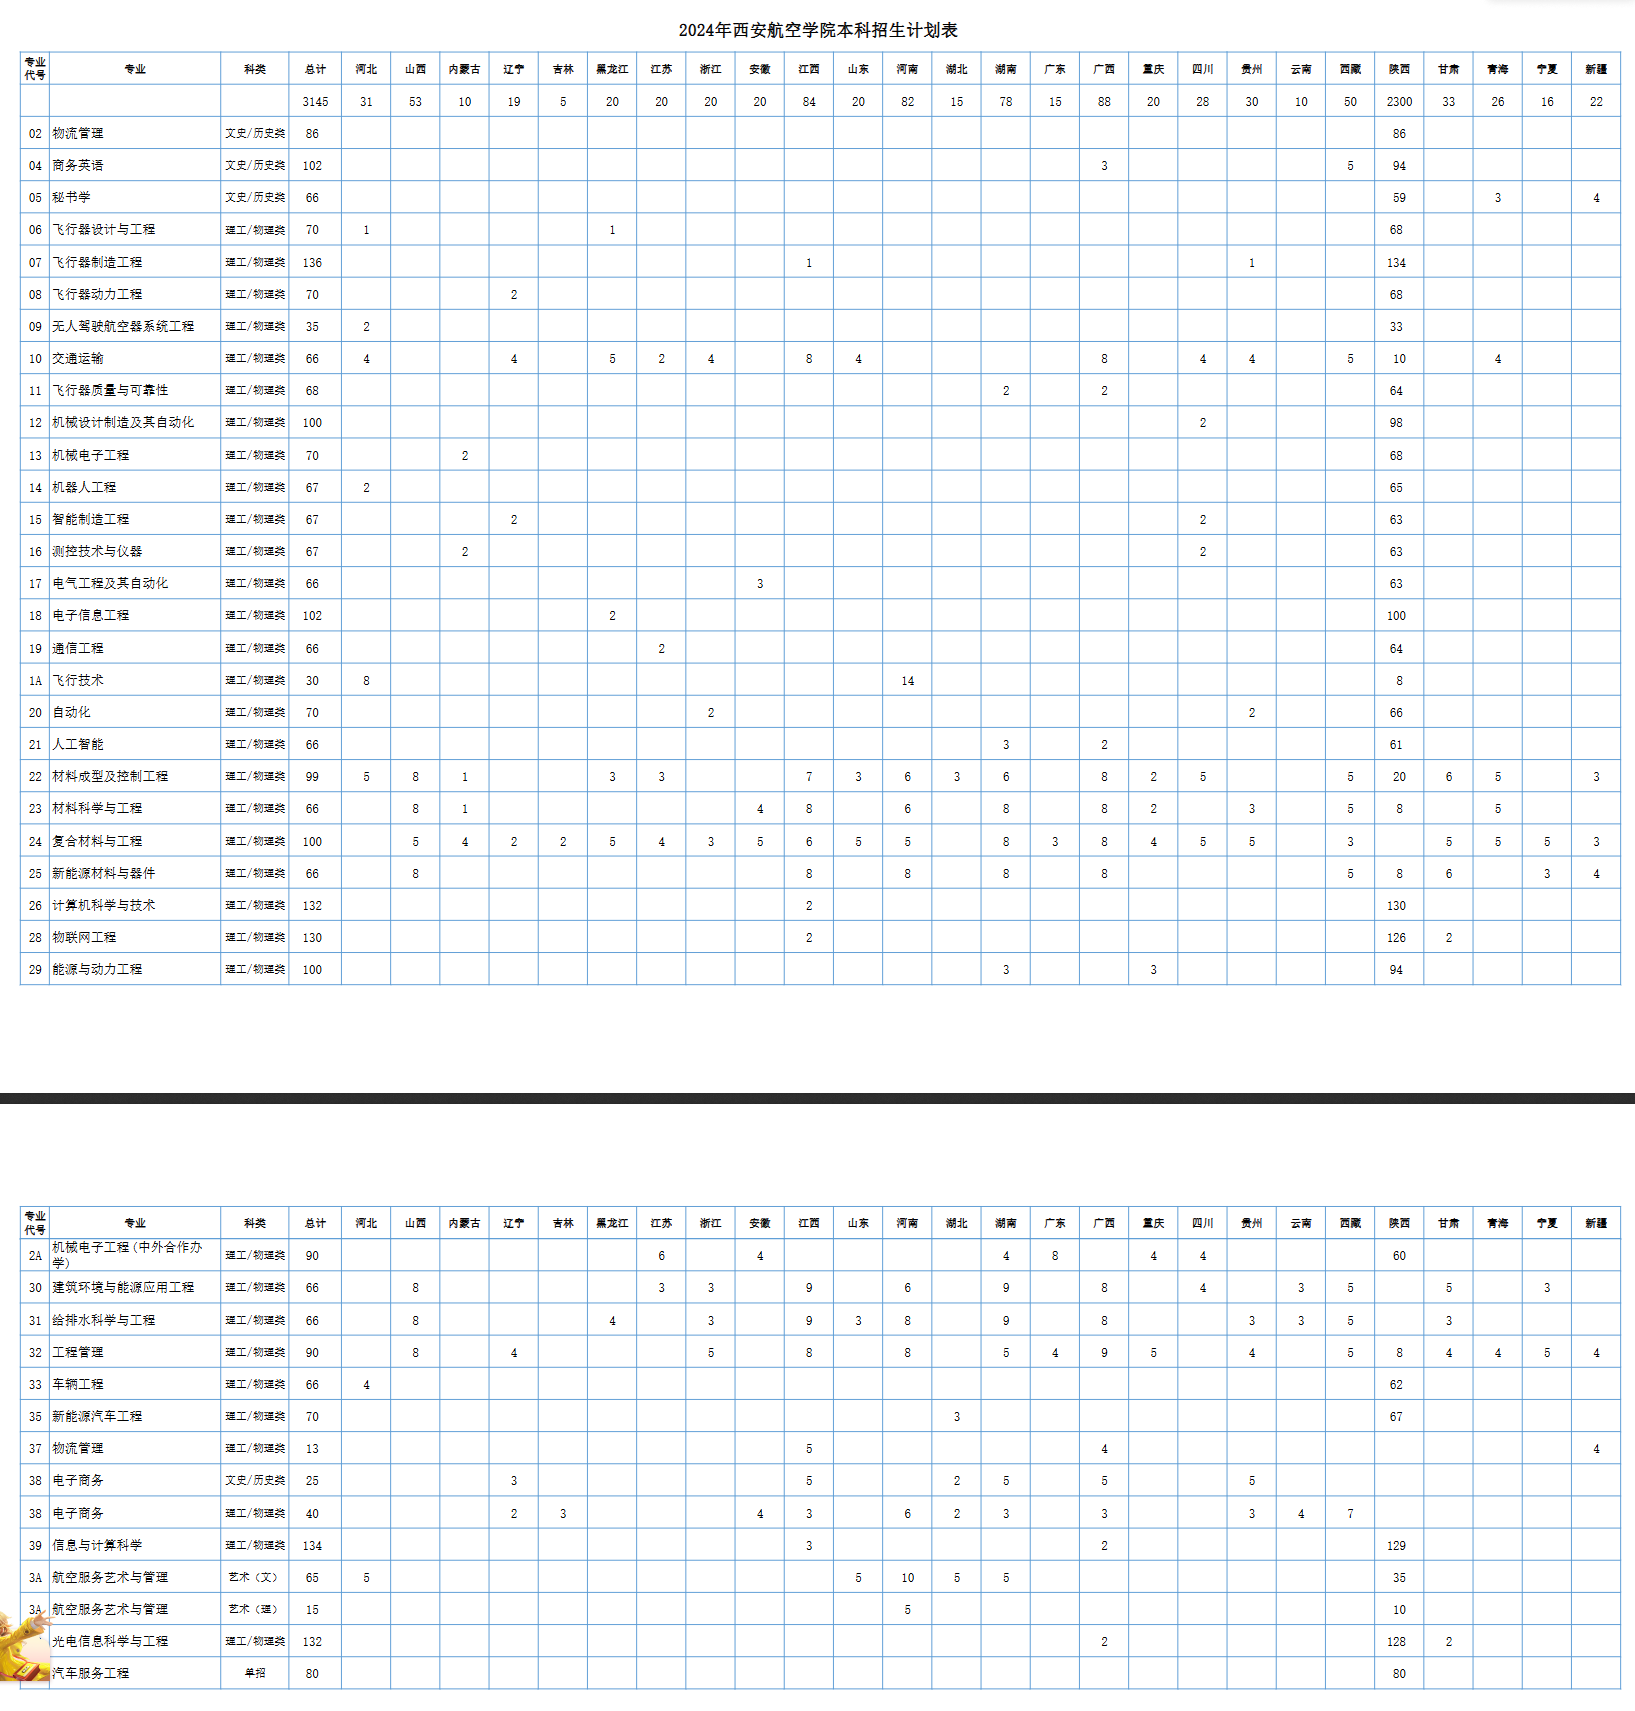
Task: Select major name 飞行器设计与工程
Action: point(104,230)
